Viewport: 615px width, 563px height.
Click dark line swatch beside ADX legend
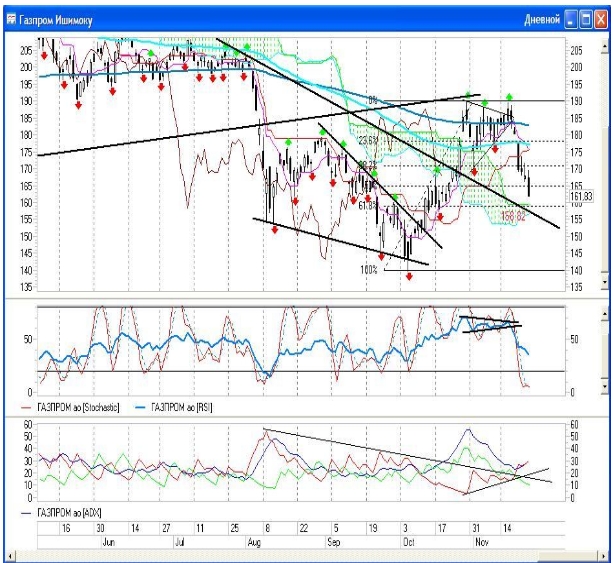(26, 513)
